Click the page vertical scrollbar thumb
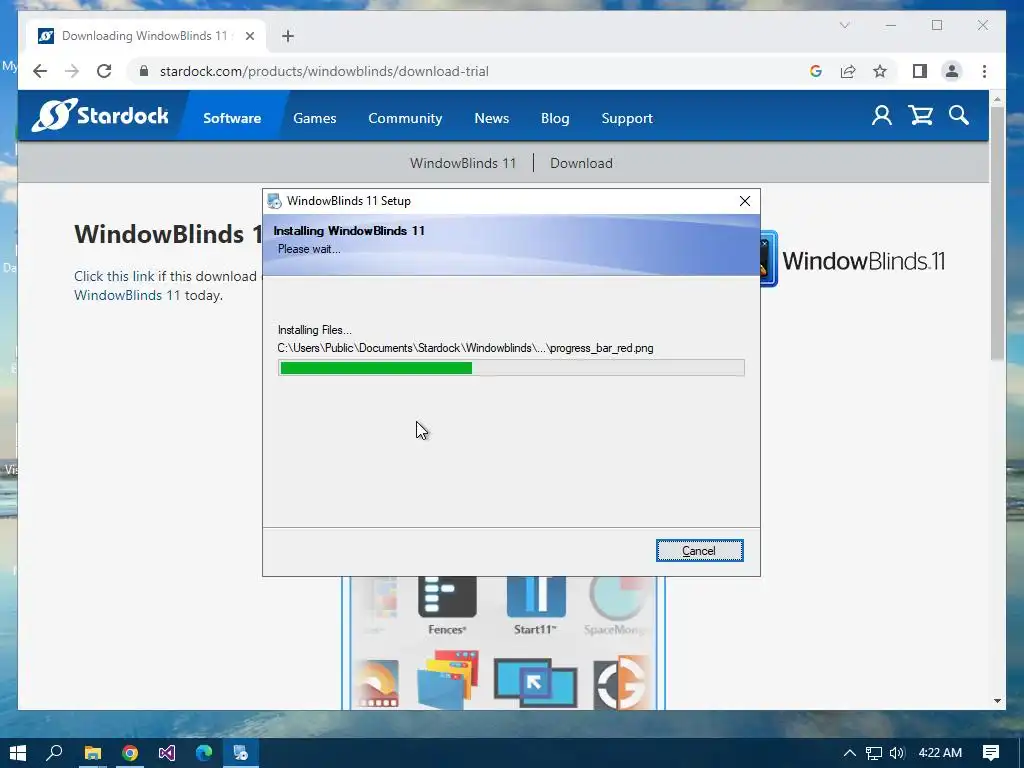The width and height of the screenshot is (1024, 768). tap(997, 232)
